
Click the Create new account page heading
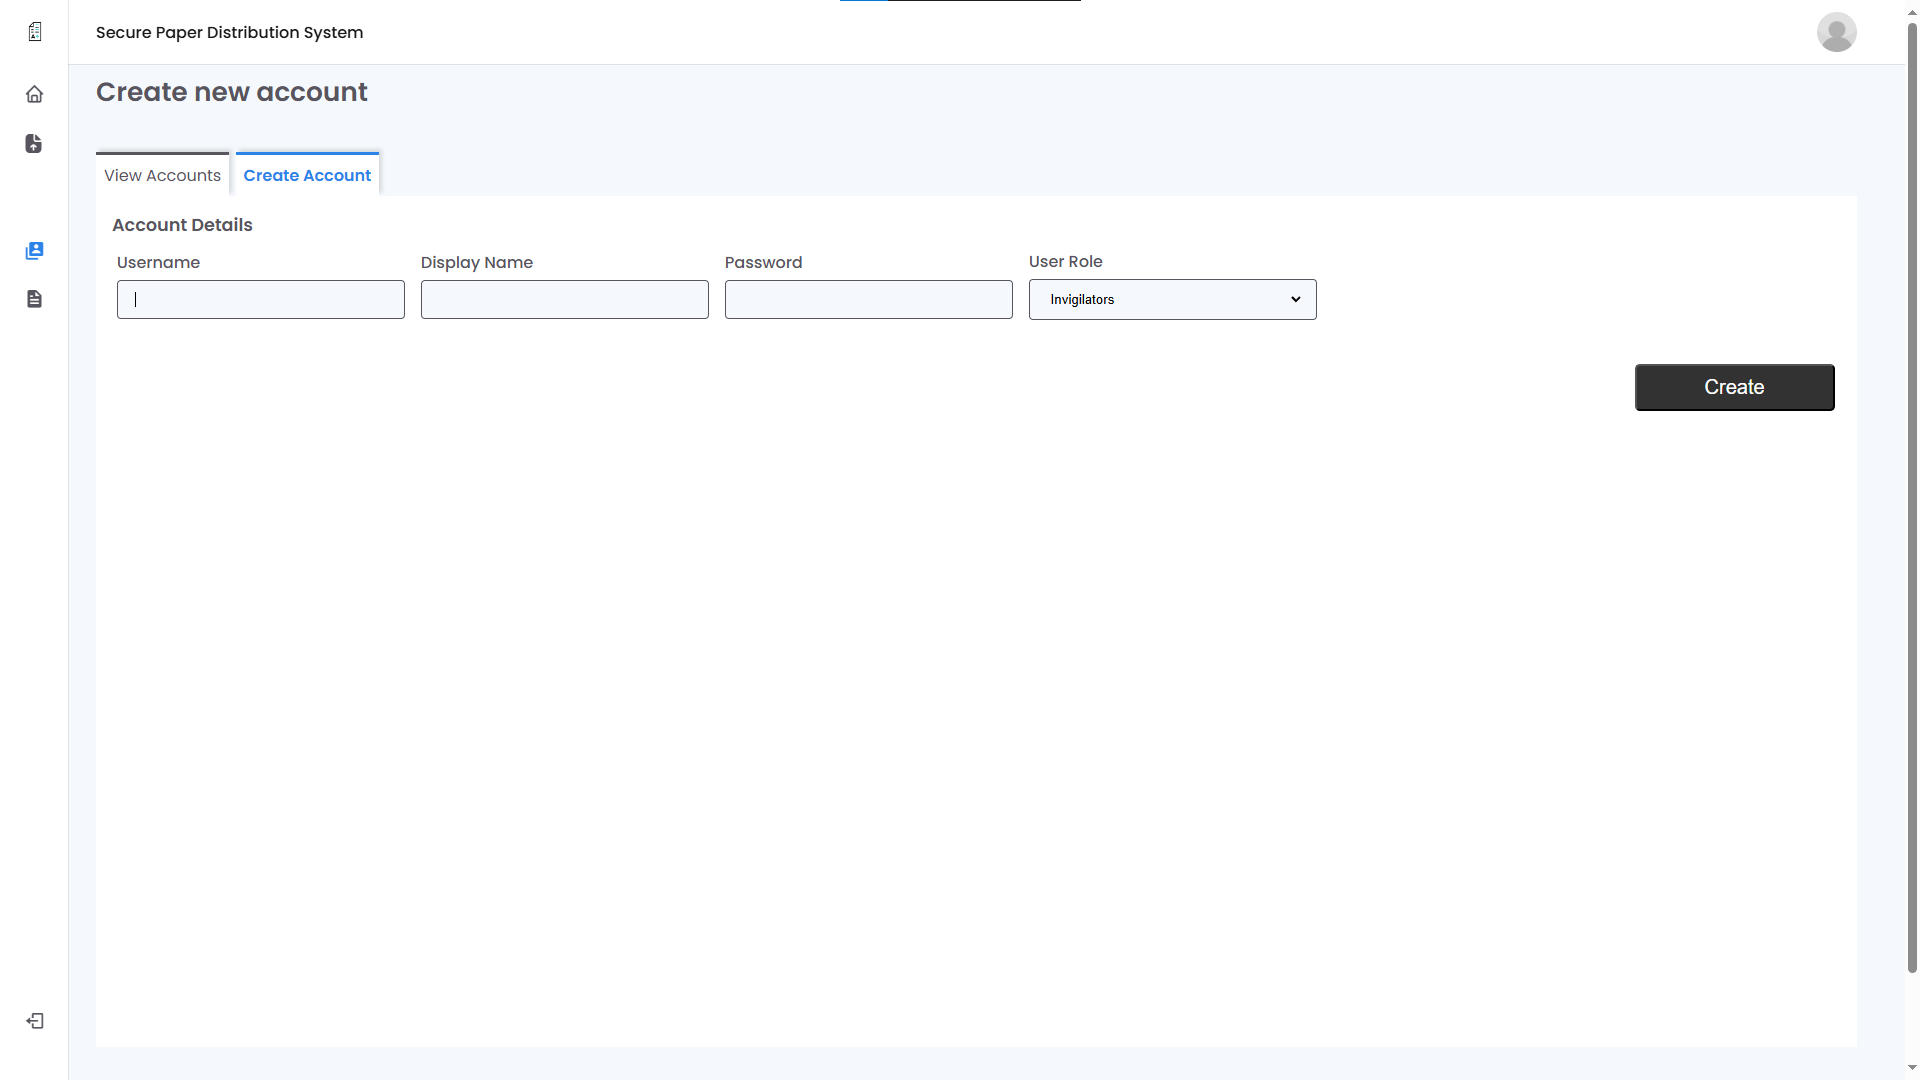coord(231,92)
